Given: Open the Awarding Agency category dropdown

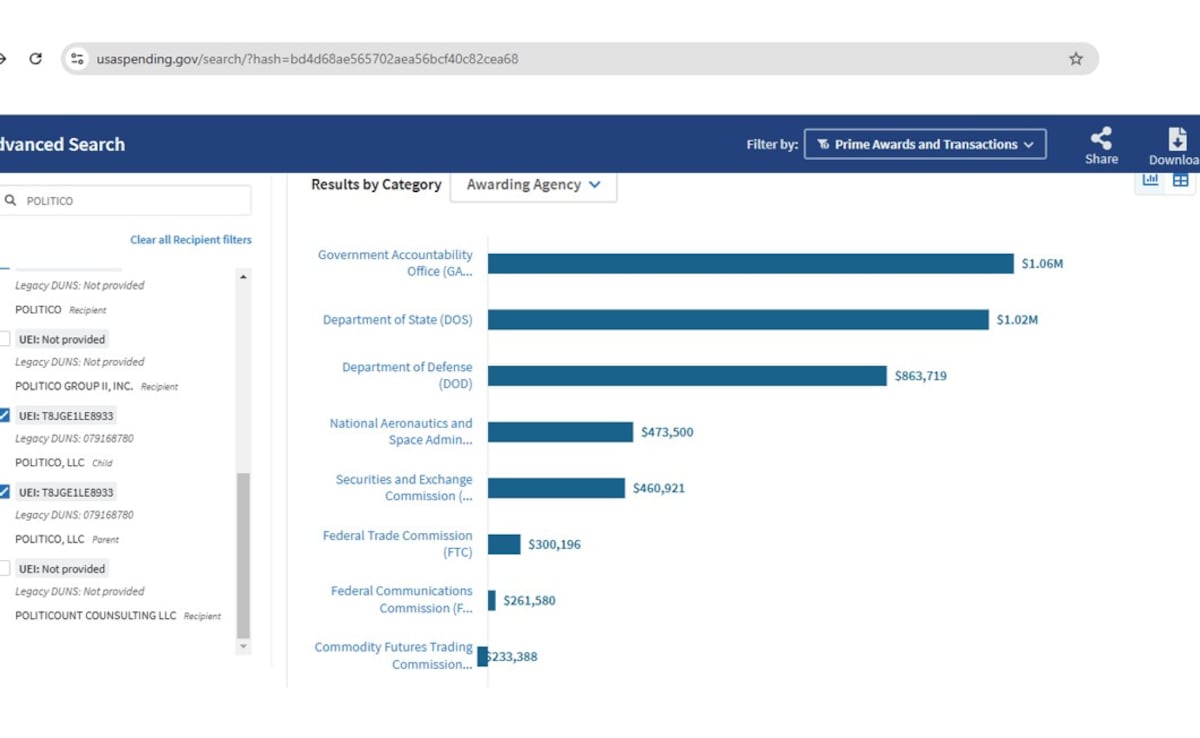Looking at the screenshot, I should (x=533, y=185).
